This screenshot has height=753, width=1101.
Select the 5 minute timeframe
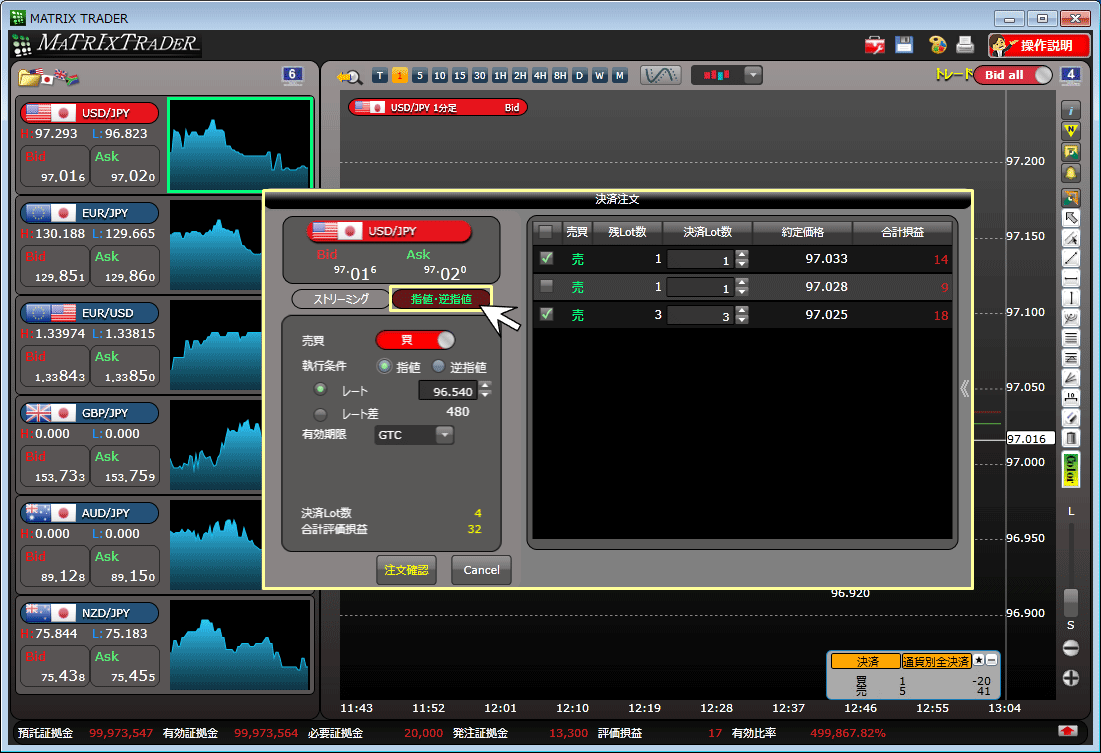click(x=420, y=76)
